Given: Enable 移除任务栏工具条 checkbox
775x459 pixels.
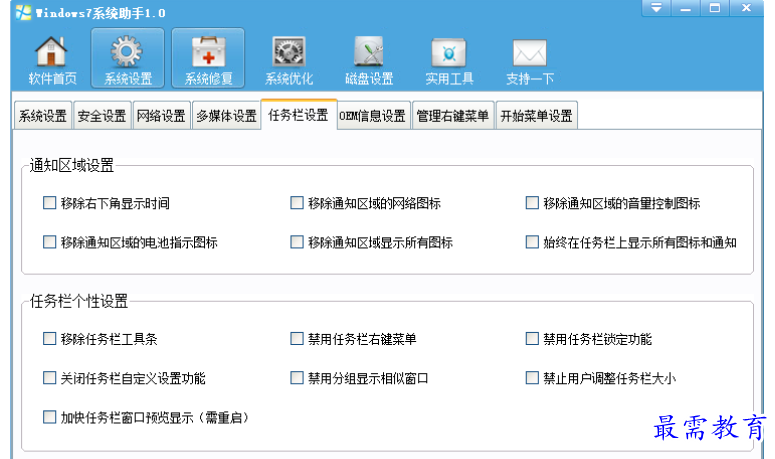Looking at the screenshot, I should pos(49,338).
